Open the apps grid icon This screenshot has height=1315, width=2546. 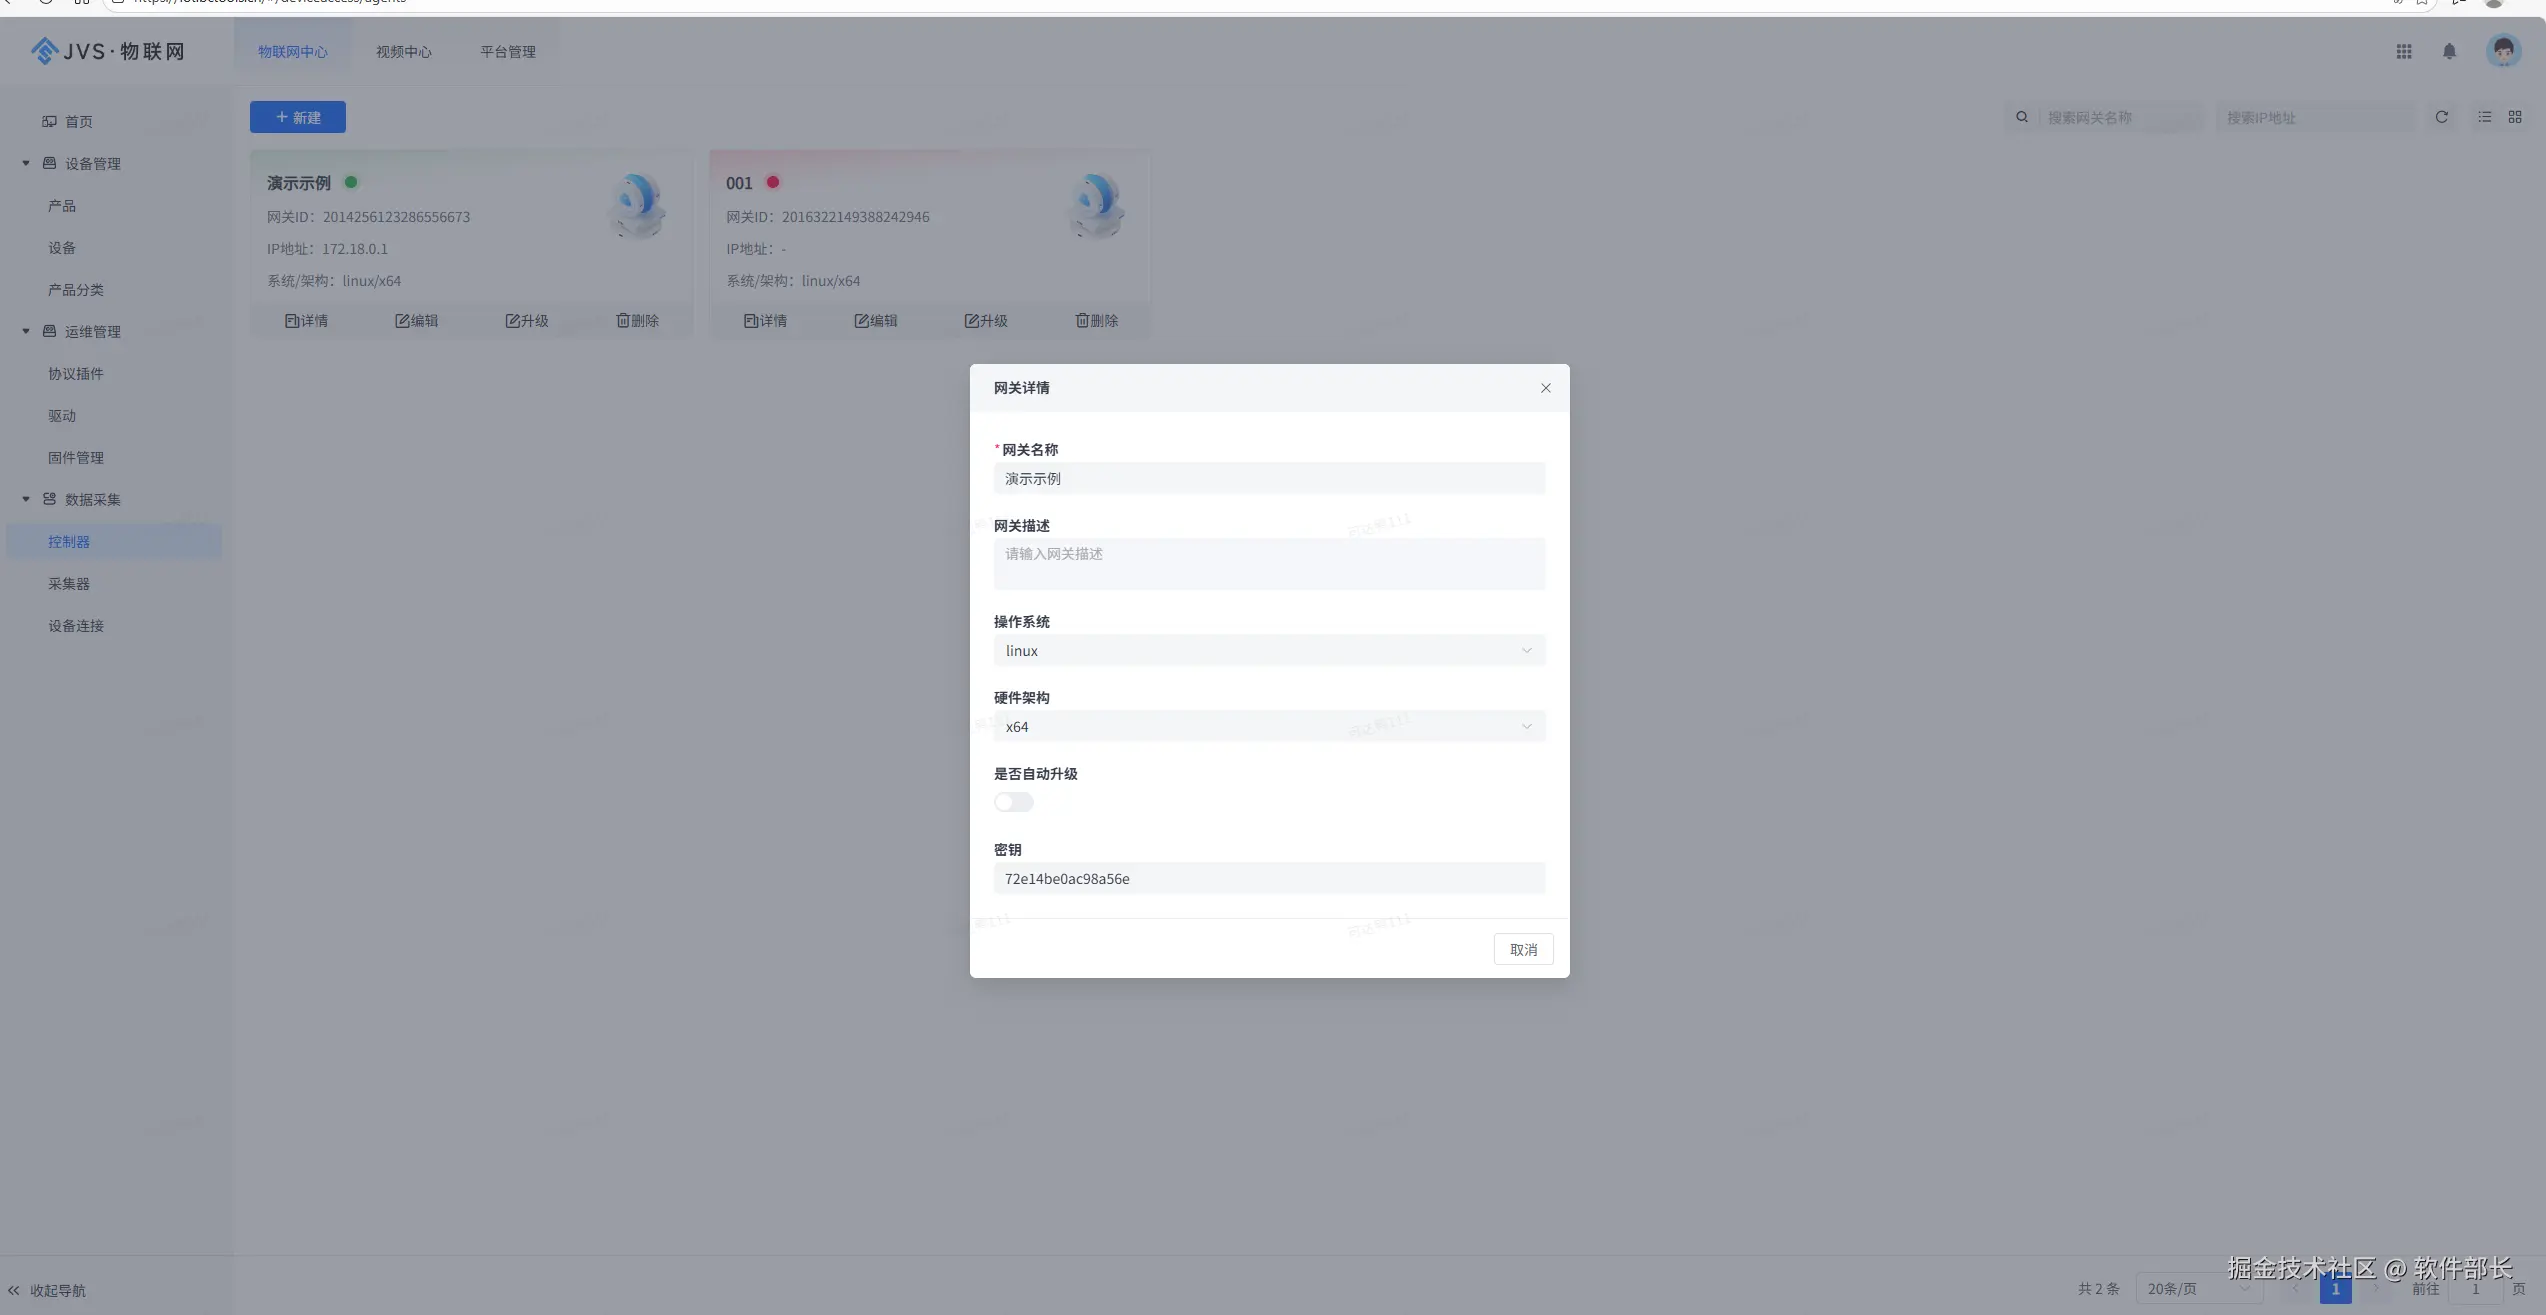pos(2404,52)
